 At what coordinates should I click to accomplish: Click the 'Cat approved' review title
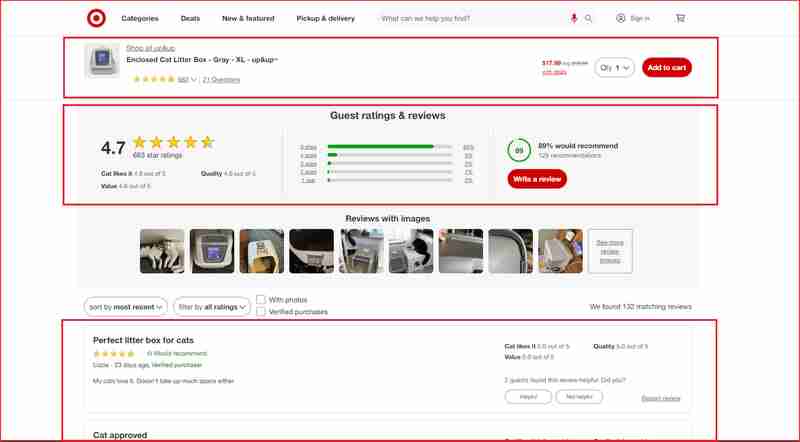point(120,435)
